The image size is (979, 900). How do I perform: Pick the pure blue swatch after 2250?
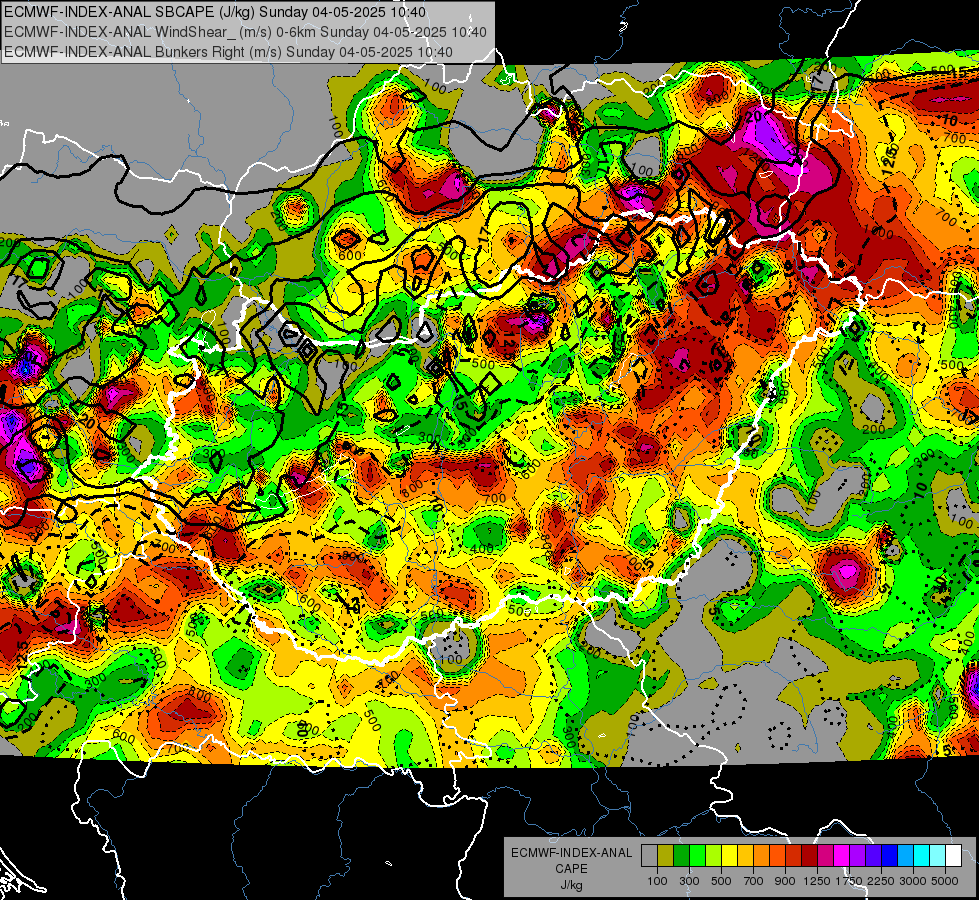889,856
